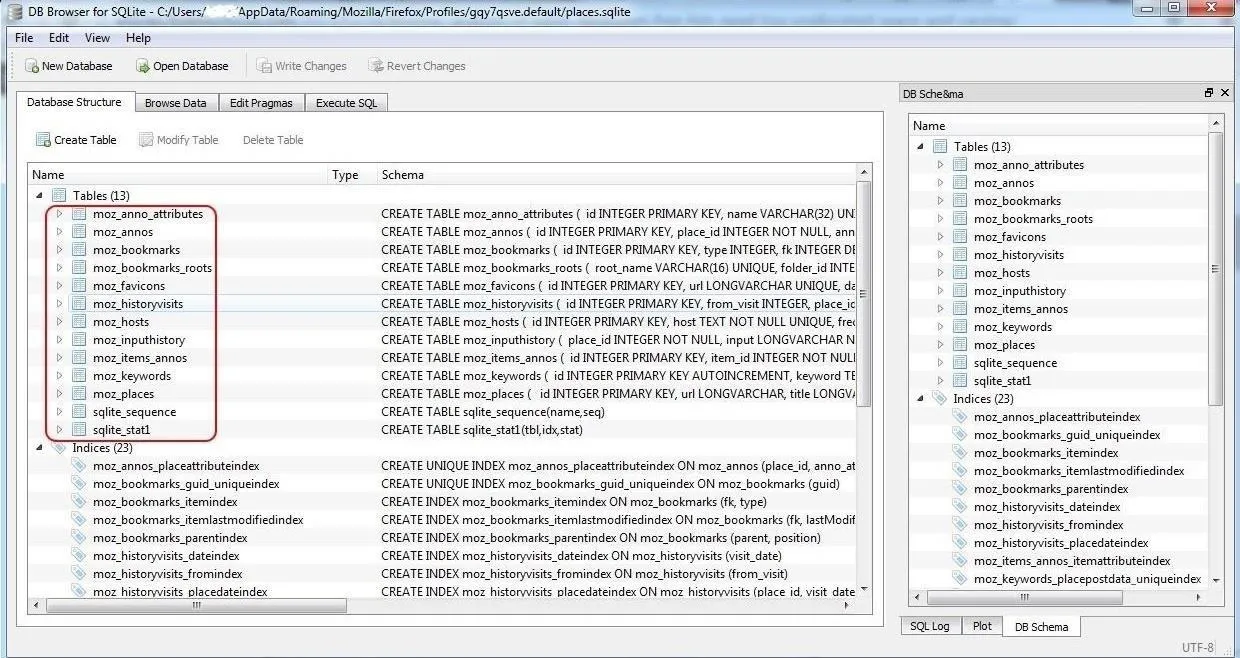The height and width of the screenshot is (658, 1240).
Task: Click the Indices (23) icon in DB Schema panel
Action: click(940, 399)
